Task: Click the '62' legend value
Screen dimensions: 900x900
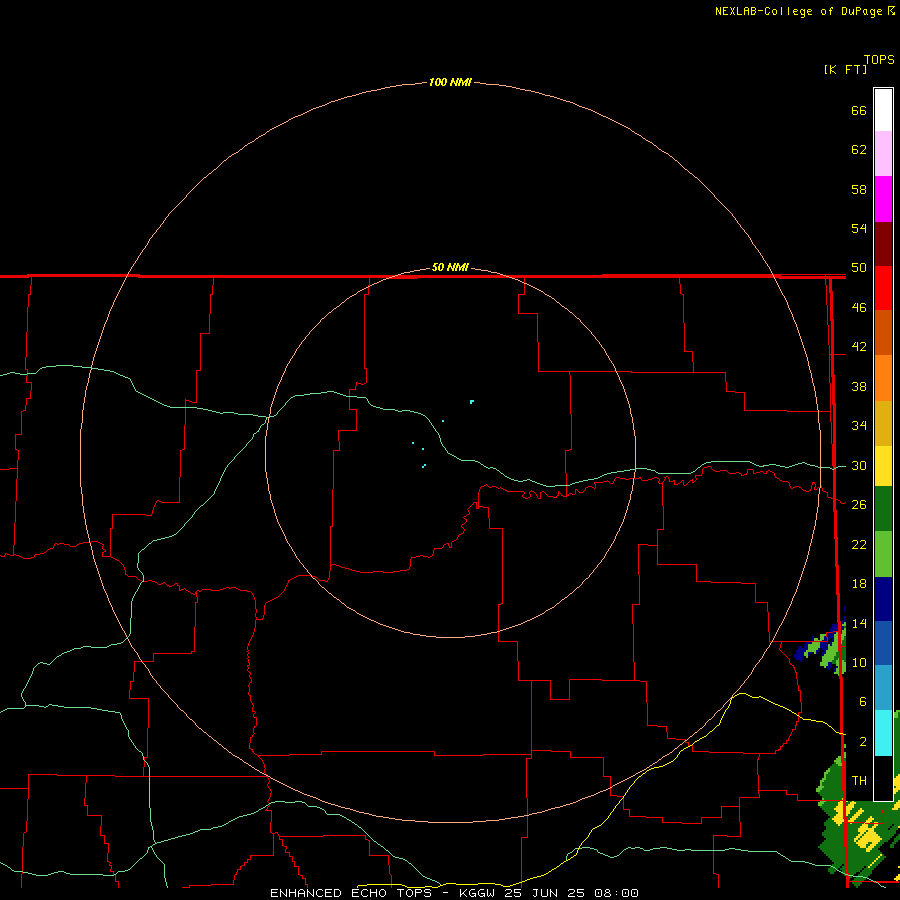Action: pyautogui.click(x=859, y=150)
